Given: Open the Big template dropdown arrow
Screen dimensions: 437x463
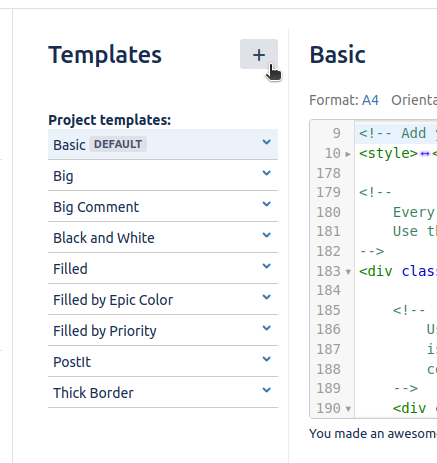Looking at the screenshot, I should (266, 173).
